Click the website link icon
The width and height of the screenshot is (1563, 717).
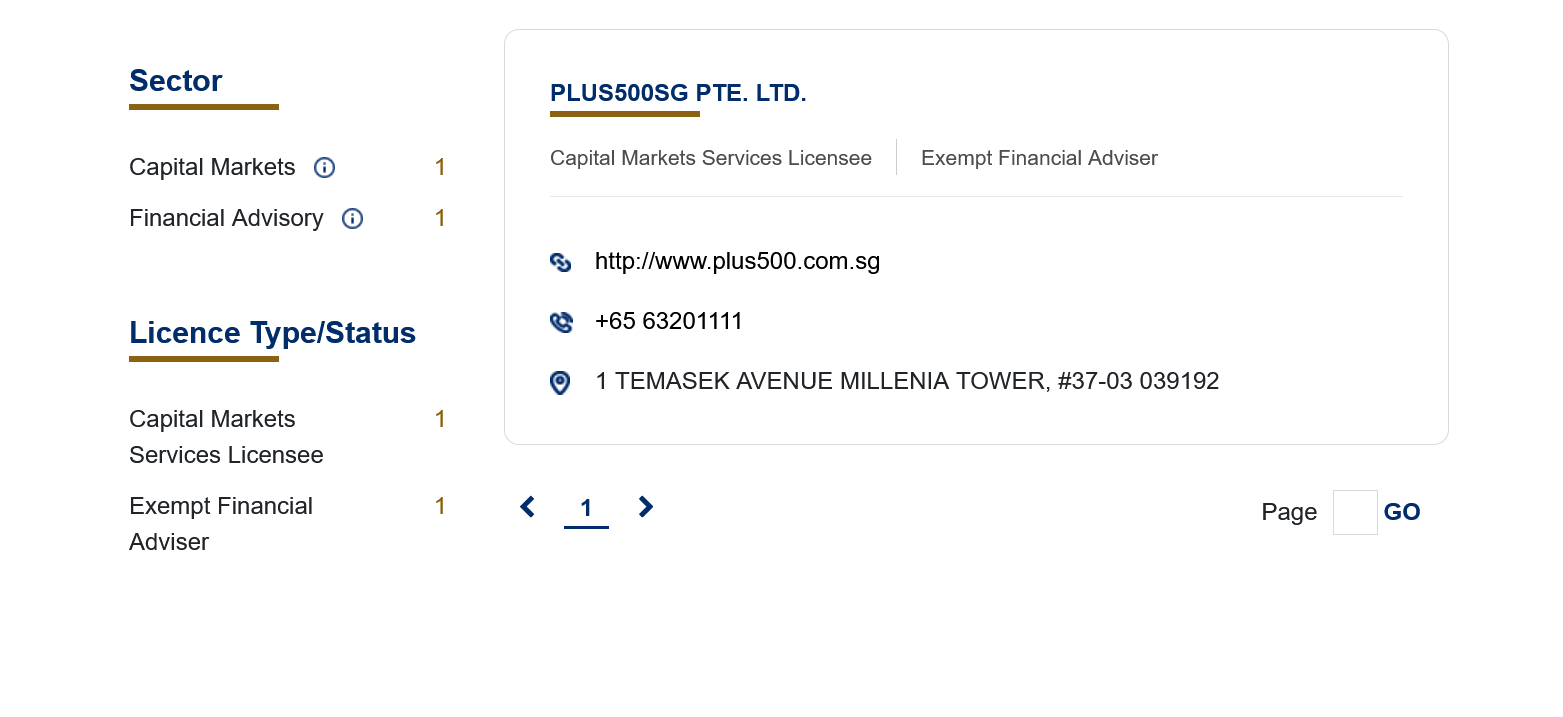[561, 262]
